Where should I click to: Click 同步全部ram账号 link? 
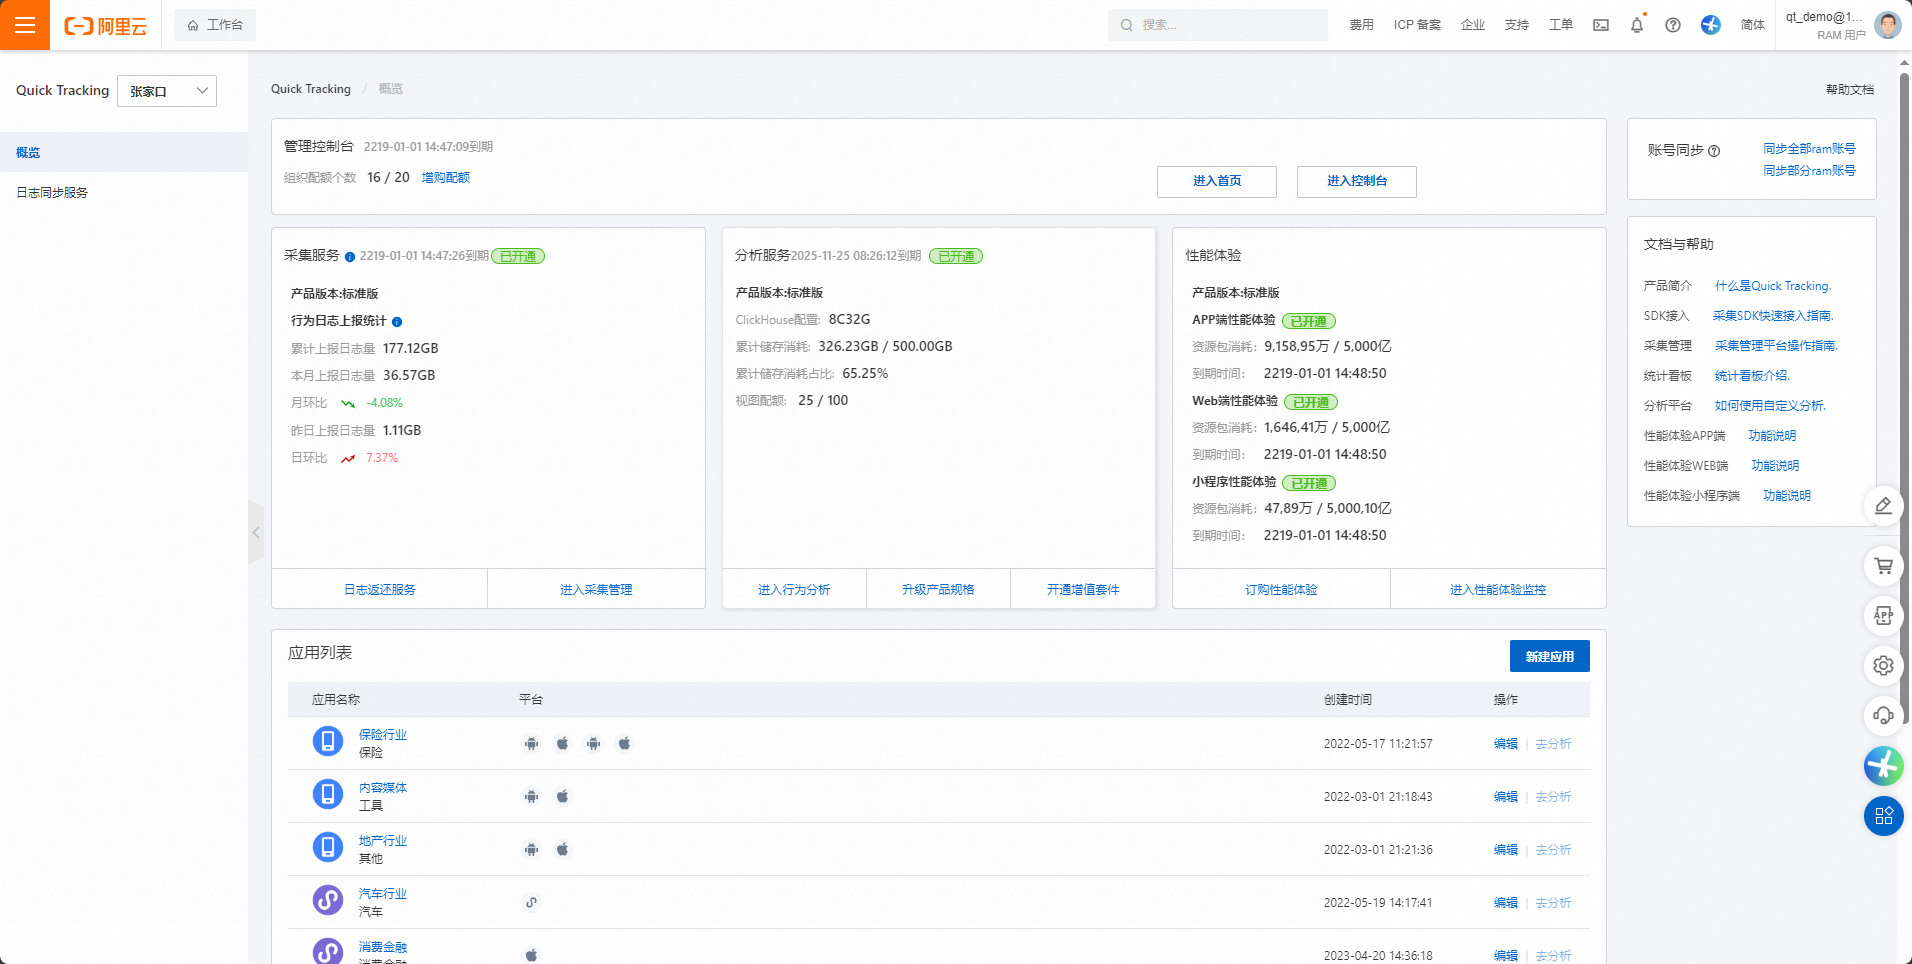pos(1809,148)
